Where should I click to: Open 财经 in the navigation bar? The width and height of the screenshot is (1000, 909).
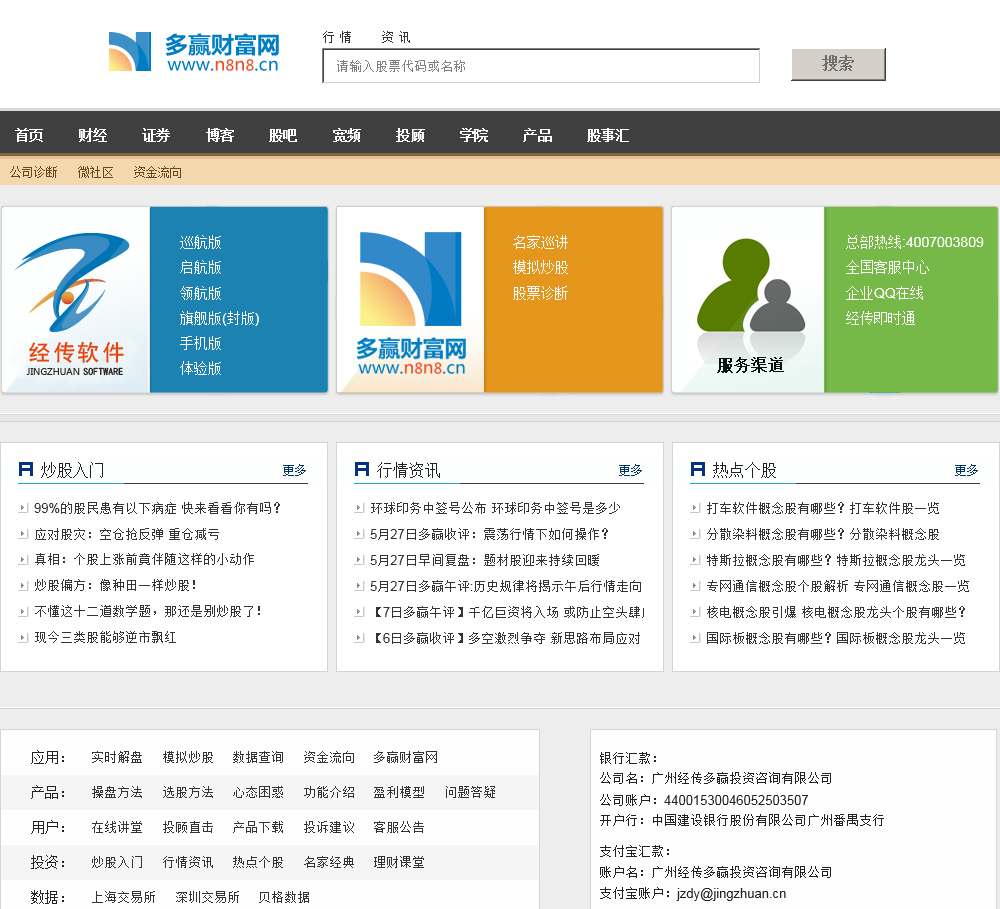click(x=92, y=135)
